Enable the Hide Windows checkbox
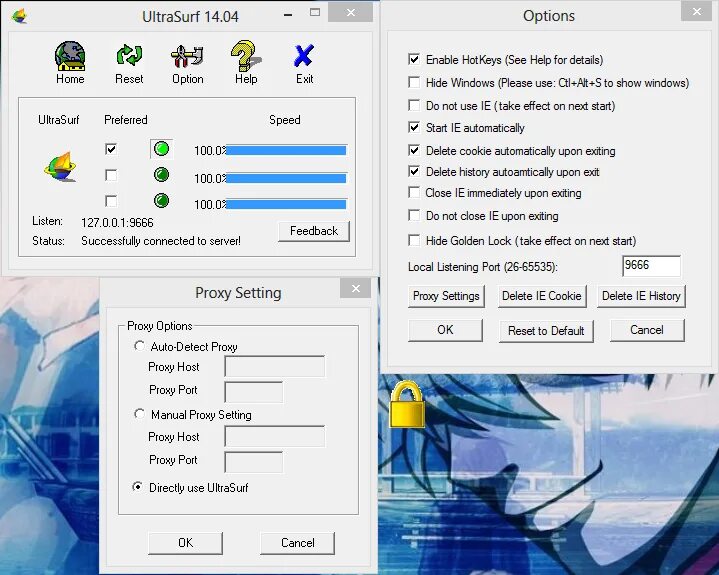This screenshot has height=575, width=719. pyautogui.click(x=414, y=82)
